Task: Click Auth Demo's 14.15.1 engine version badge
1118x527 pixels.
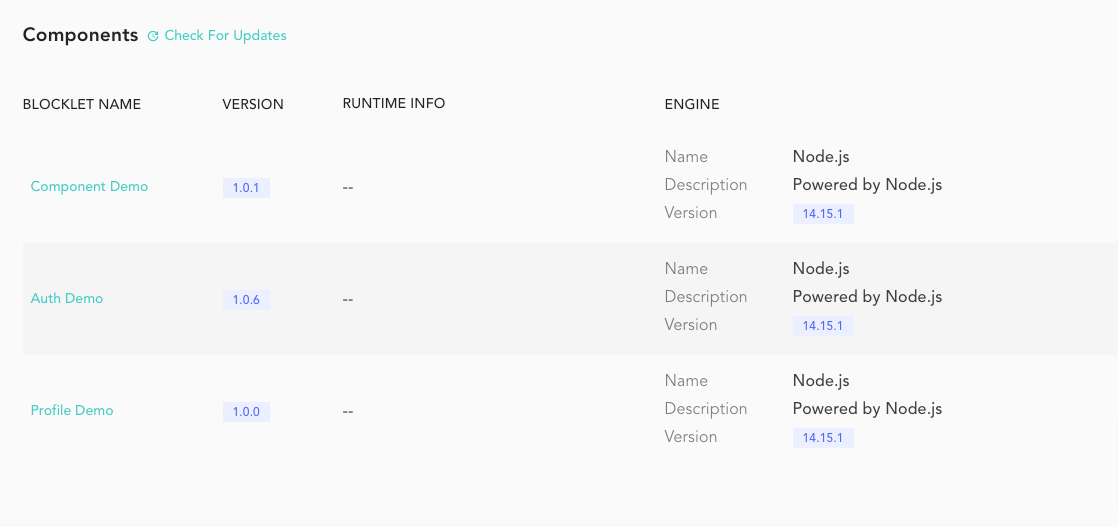Action: tap(823, 326)
